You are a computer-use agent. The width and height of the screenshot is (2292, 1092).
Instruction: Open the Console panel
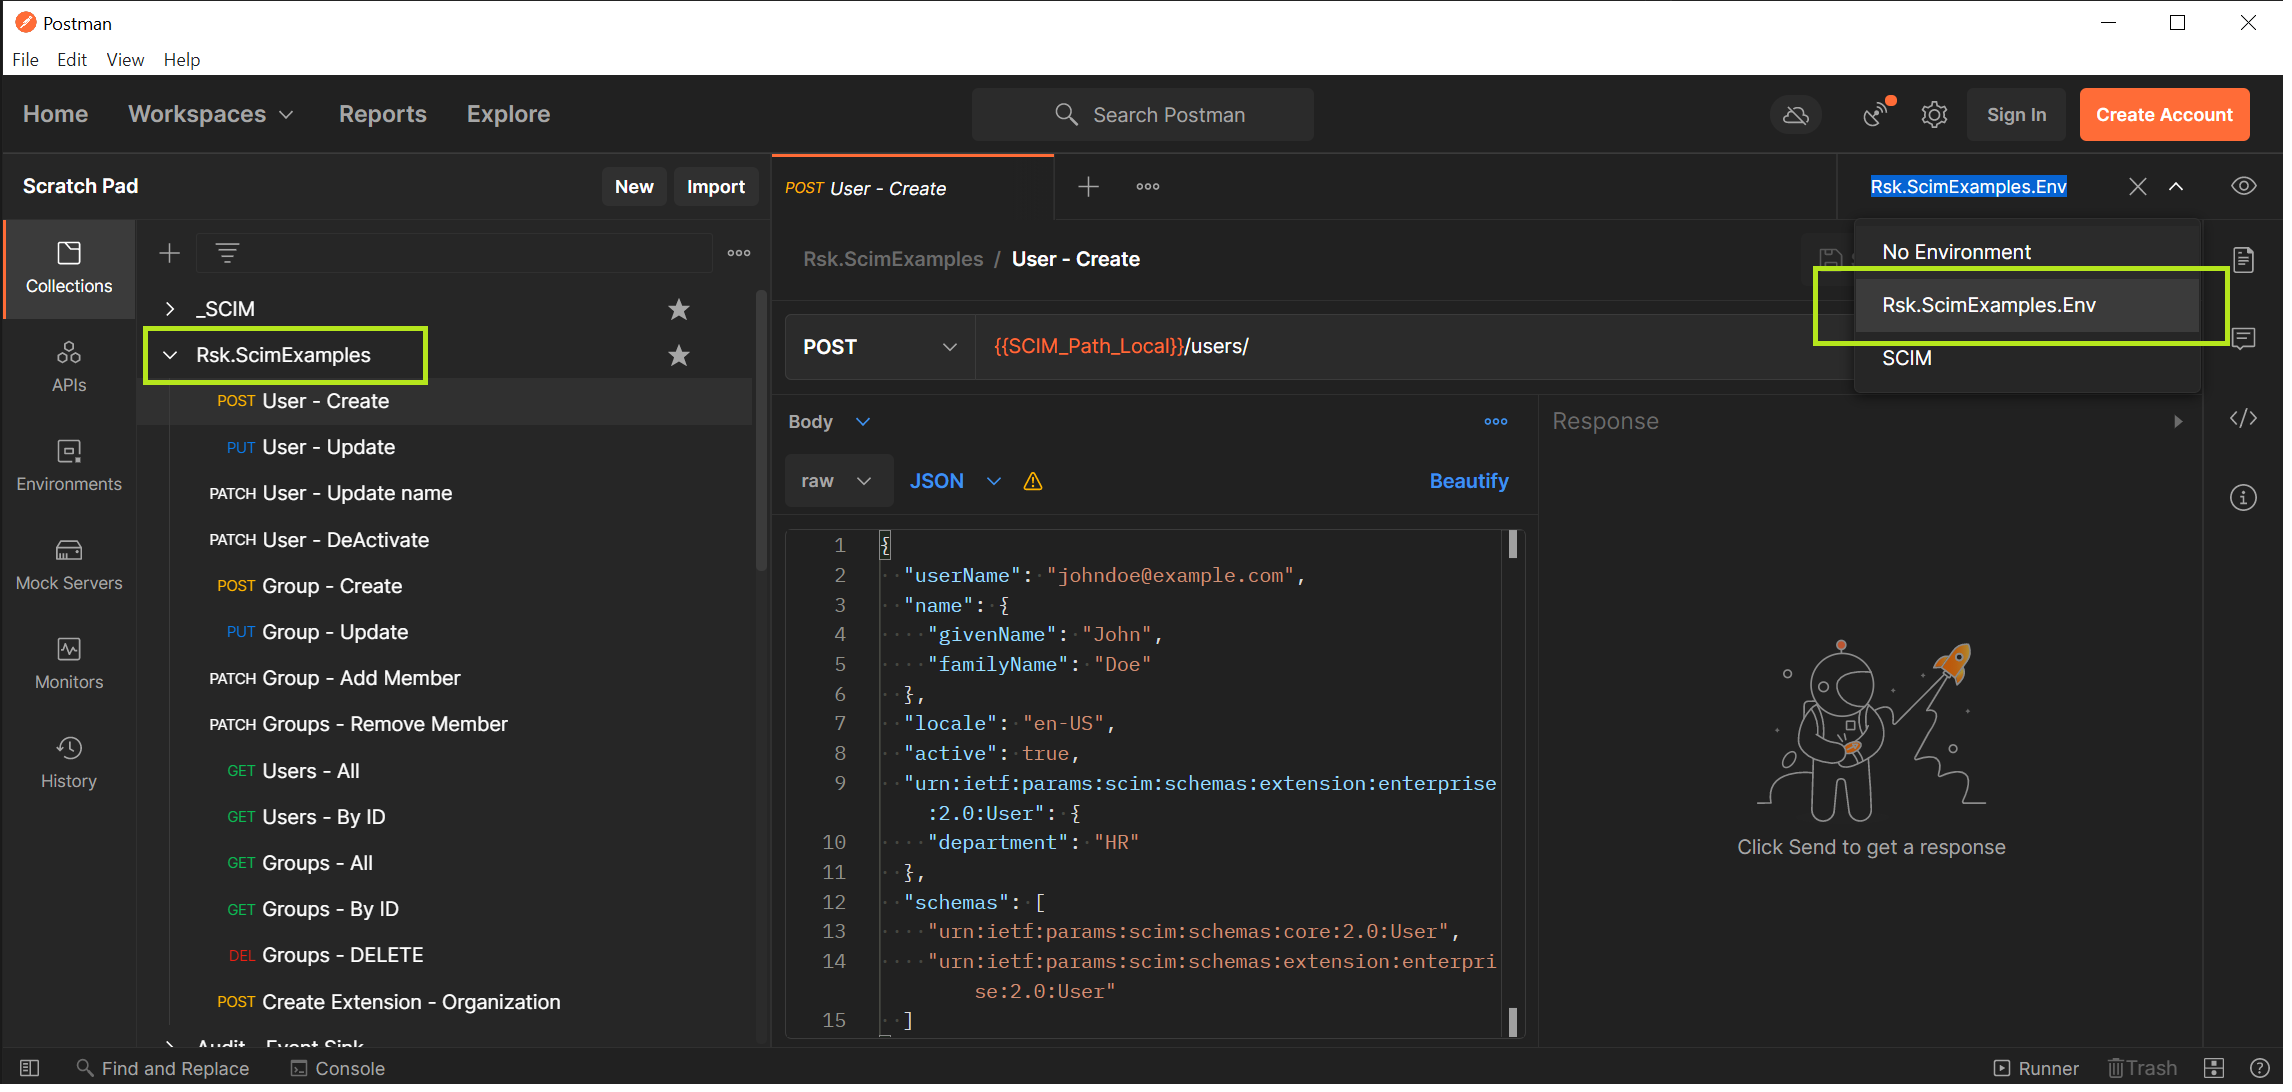338,1069
